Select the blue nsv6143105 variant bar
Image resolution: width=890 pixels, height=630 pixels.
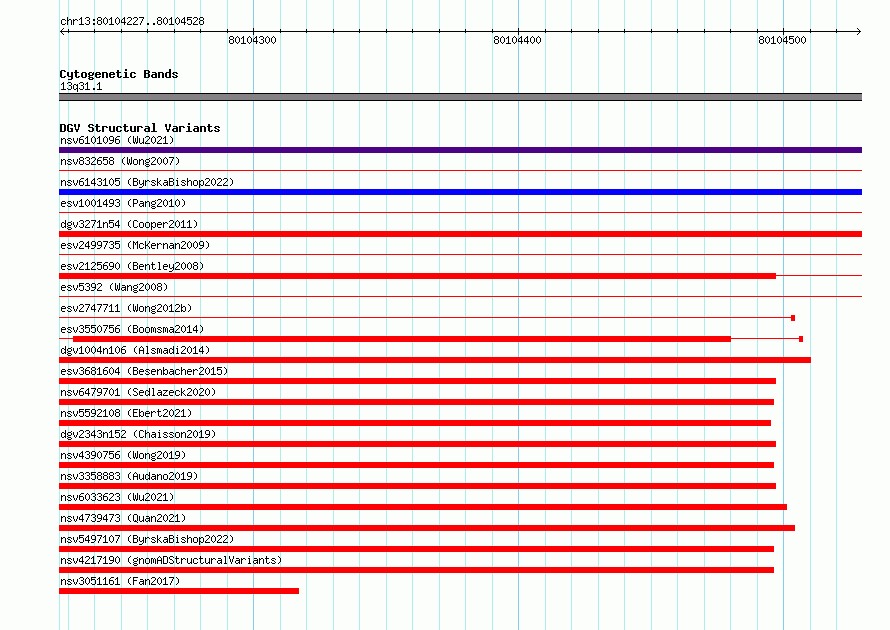(x=460, y=192)
